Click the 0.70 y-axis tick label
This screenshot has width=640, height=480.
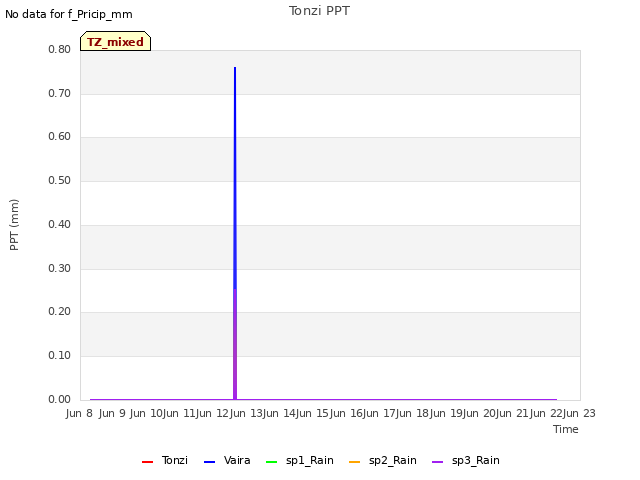(x=60, y=93)
